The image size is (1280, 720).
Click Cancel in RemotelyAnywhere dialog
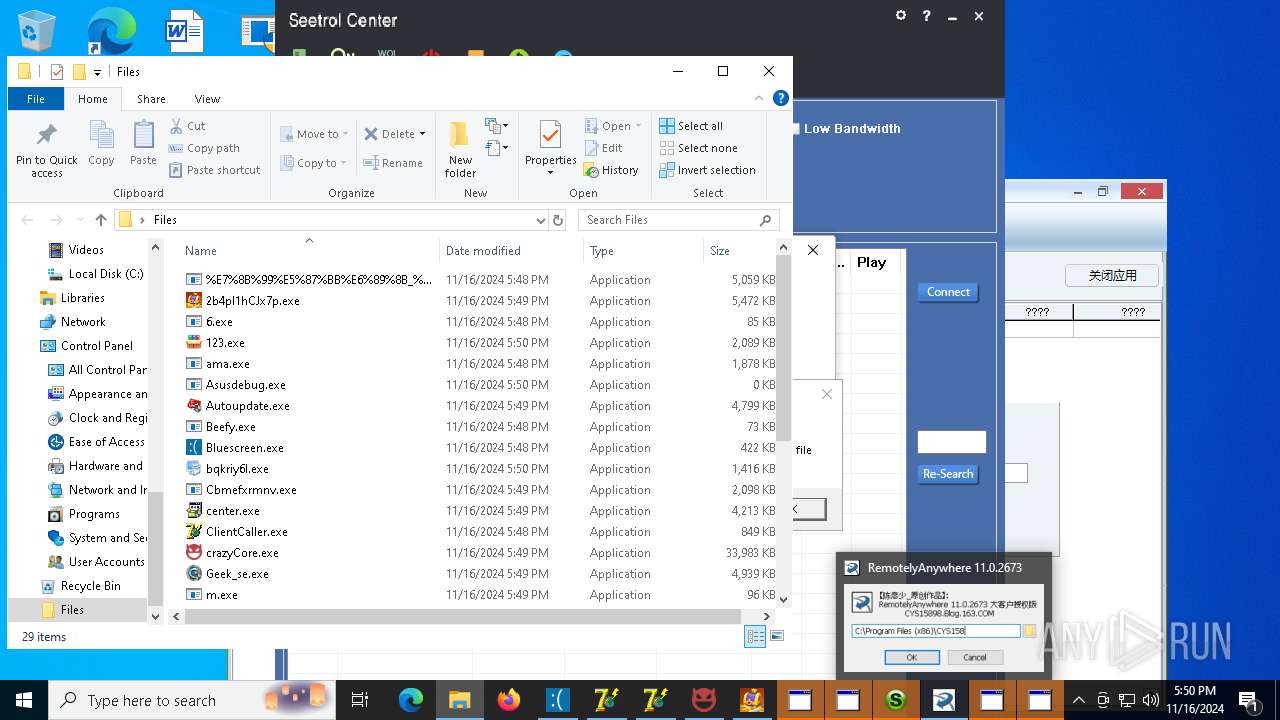[975, 657]
